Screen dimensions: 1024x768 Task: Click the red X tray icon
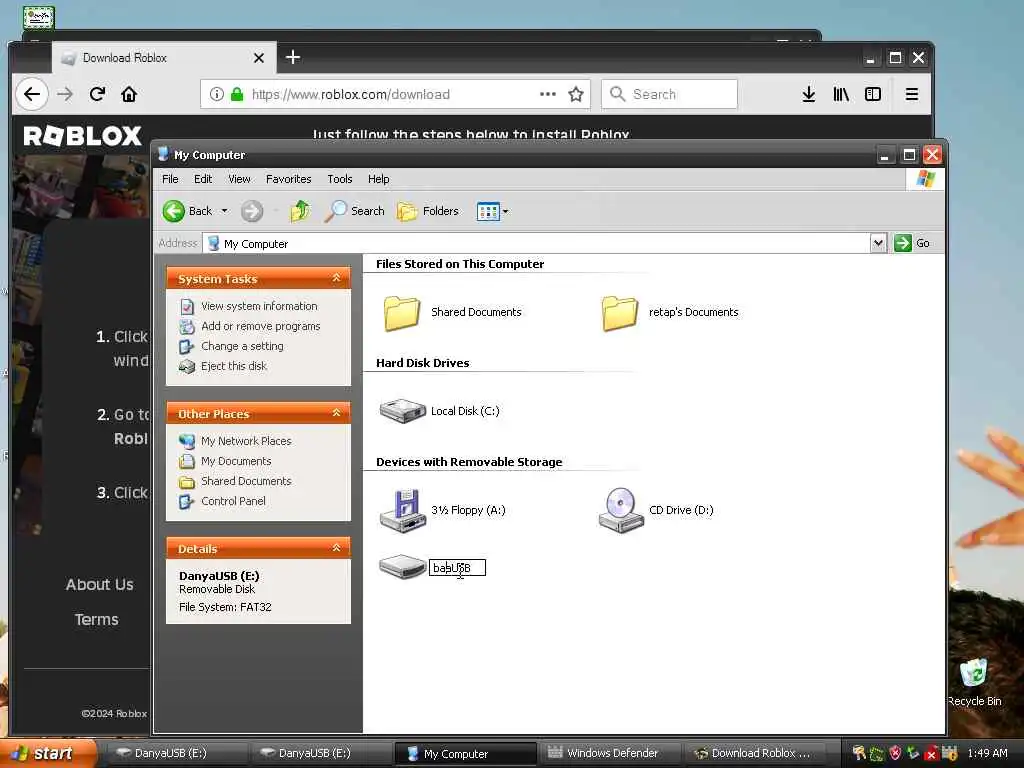pos(931,754)
